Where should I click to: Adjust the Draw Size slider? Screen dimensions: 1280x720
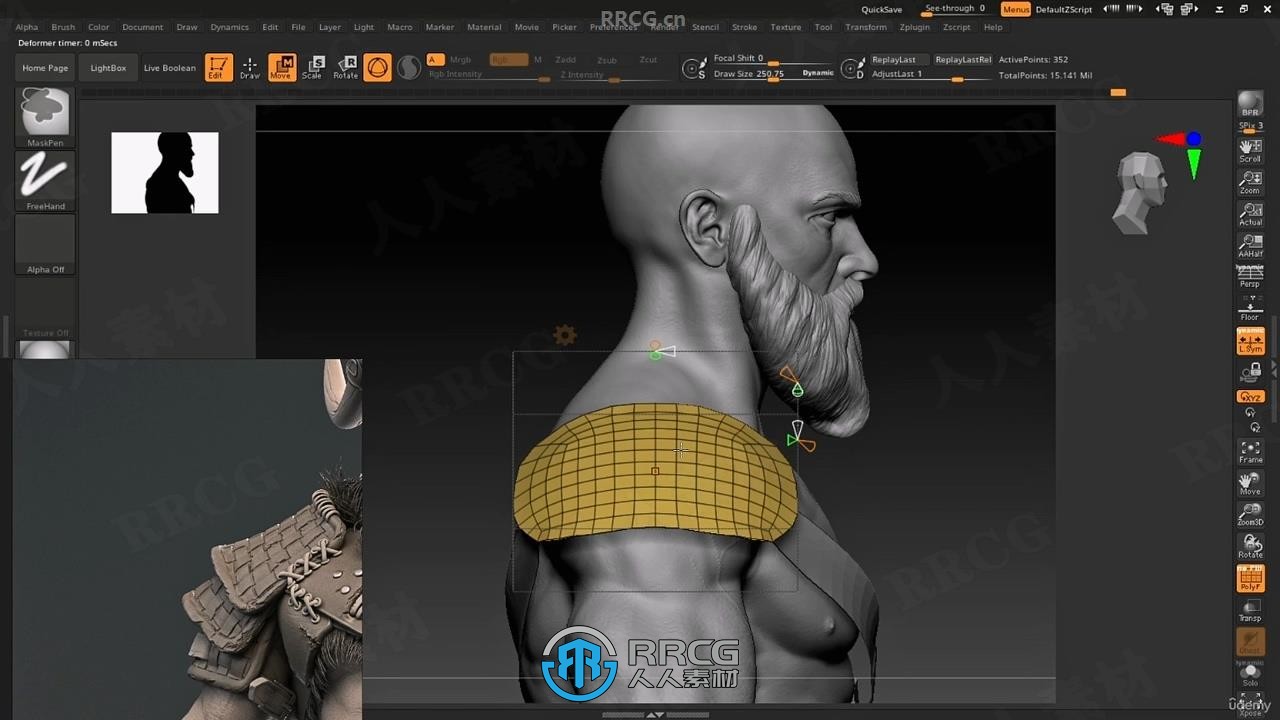tap(754, 74)
